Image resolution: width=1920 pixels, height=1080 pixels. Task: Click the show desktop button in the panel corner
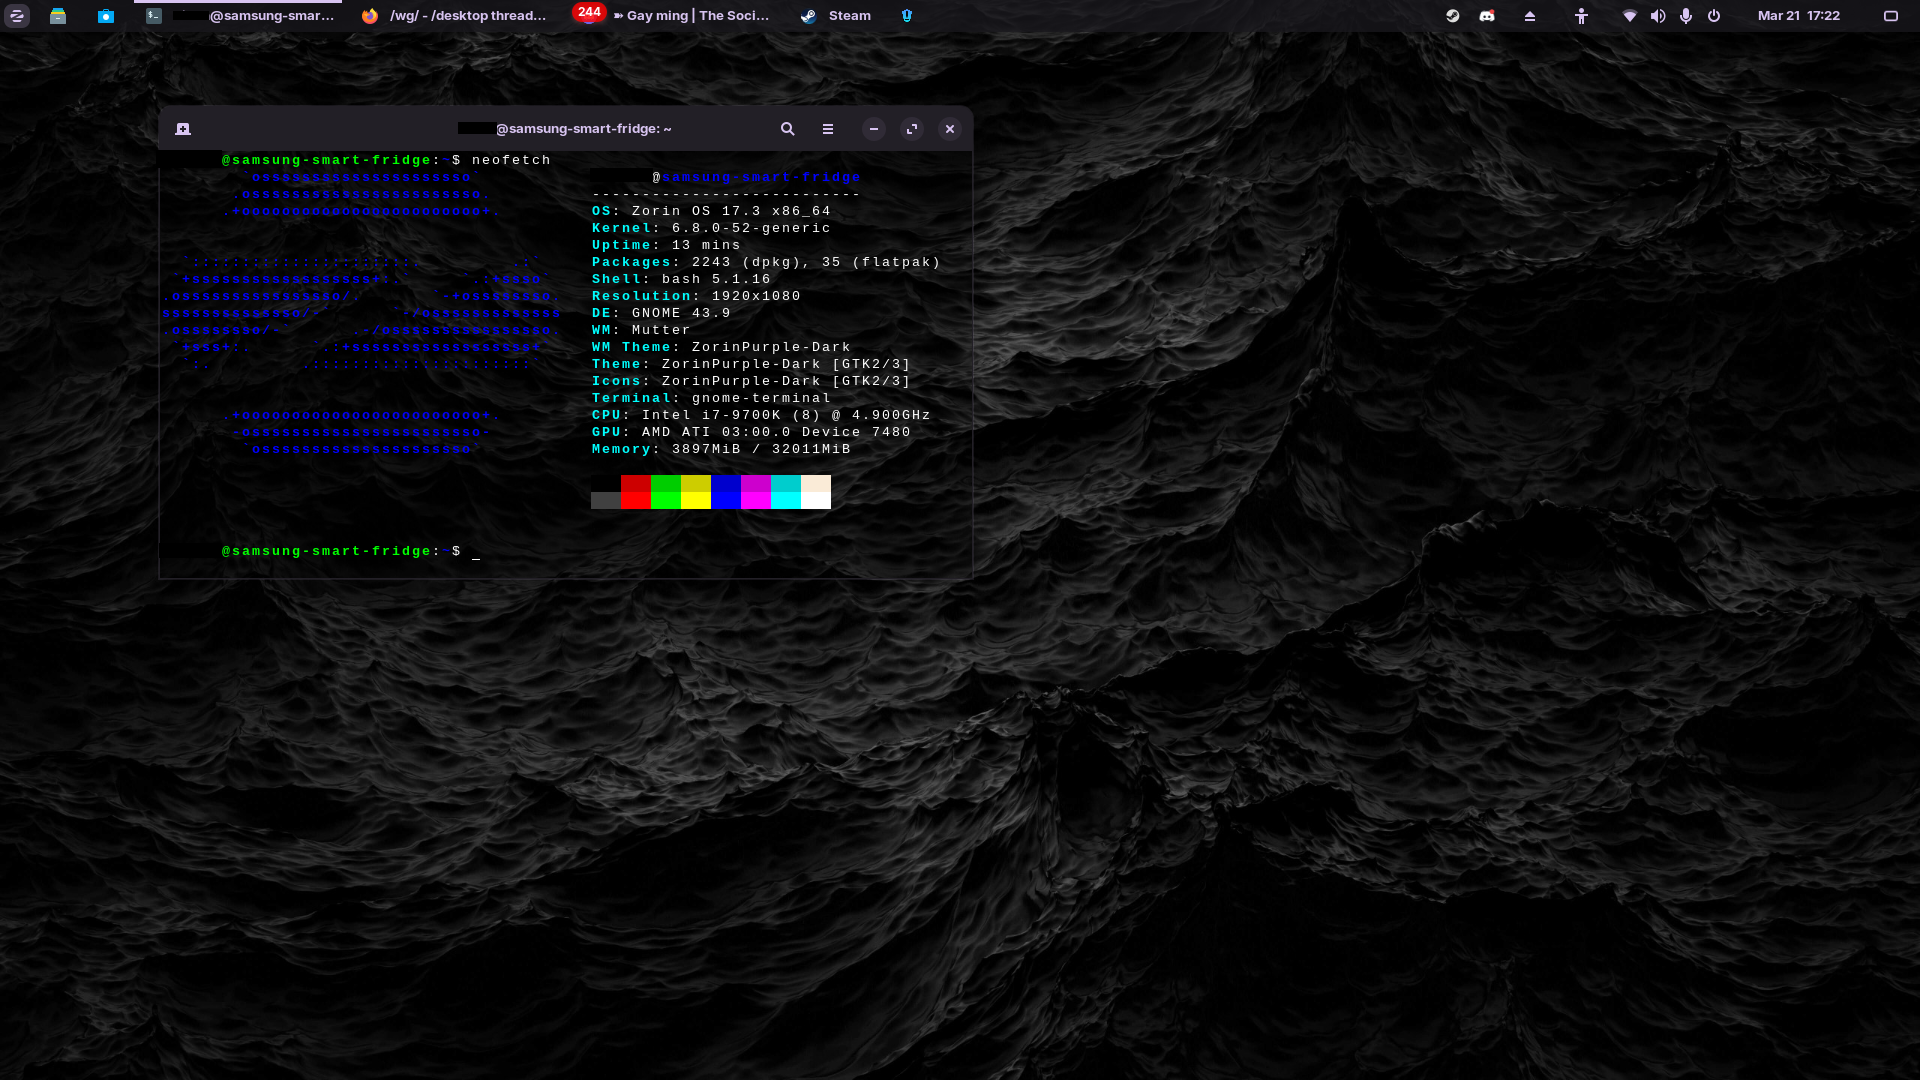point(1891,16)
